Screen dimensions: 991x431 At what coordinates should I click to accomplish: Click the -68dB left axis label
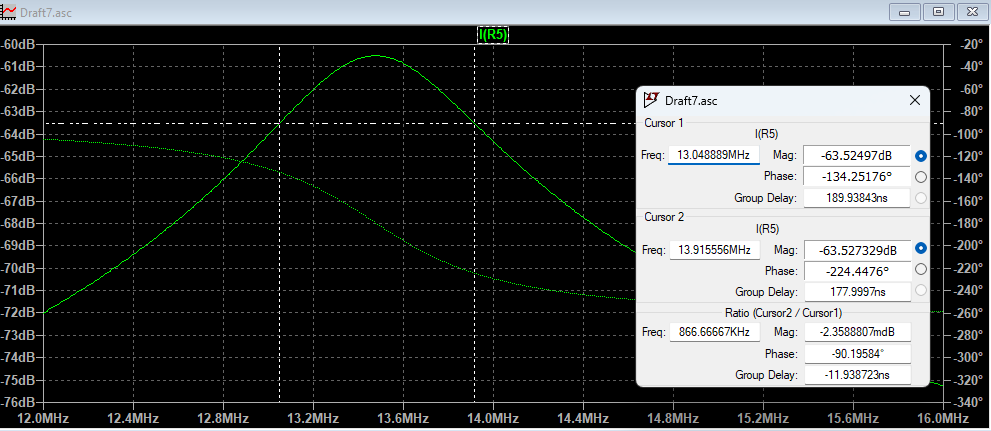click(x=18, y=224)
